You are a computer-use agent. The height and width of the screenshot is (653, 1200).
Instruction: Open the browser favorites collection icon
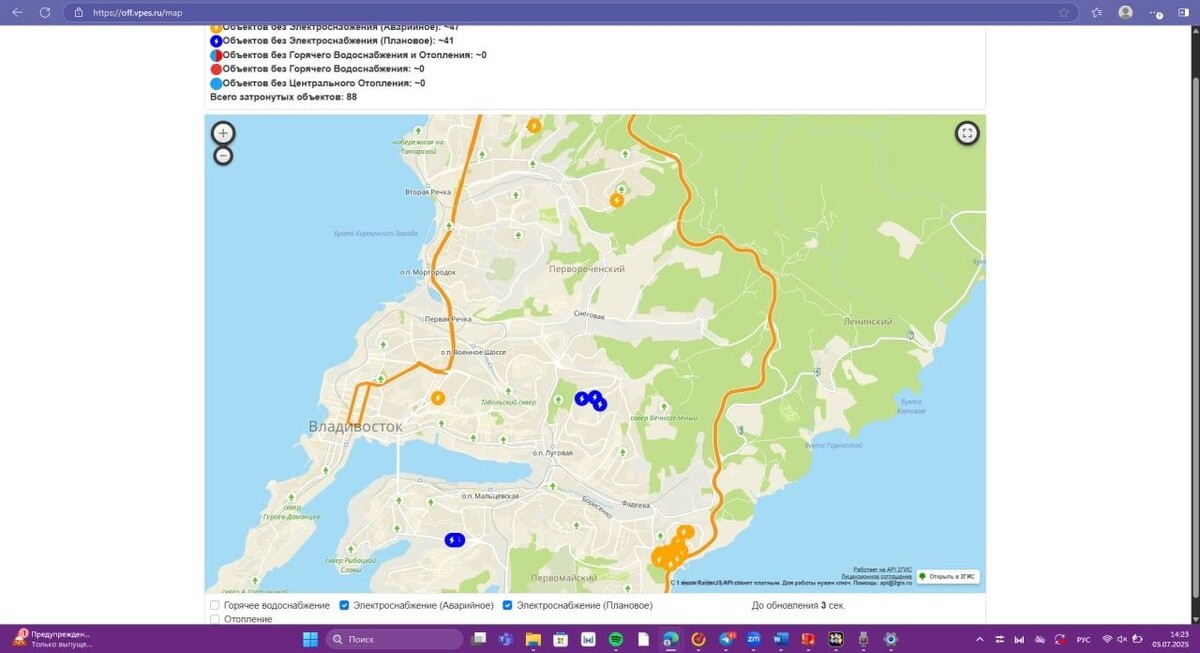pyautogui.click(x=1097, y=13)
